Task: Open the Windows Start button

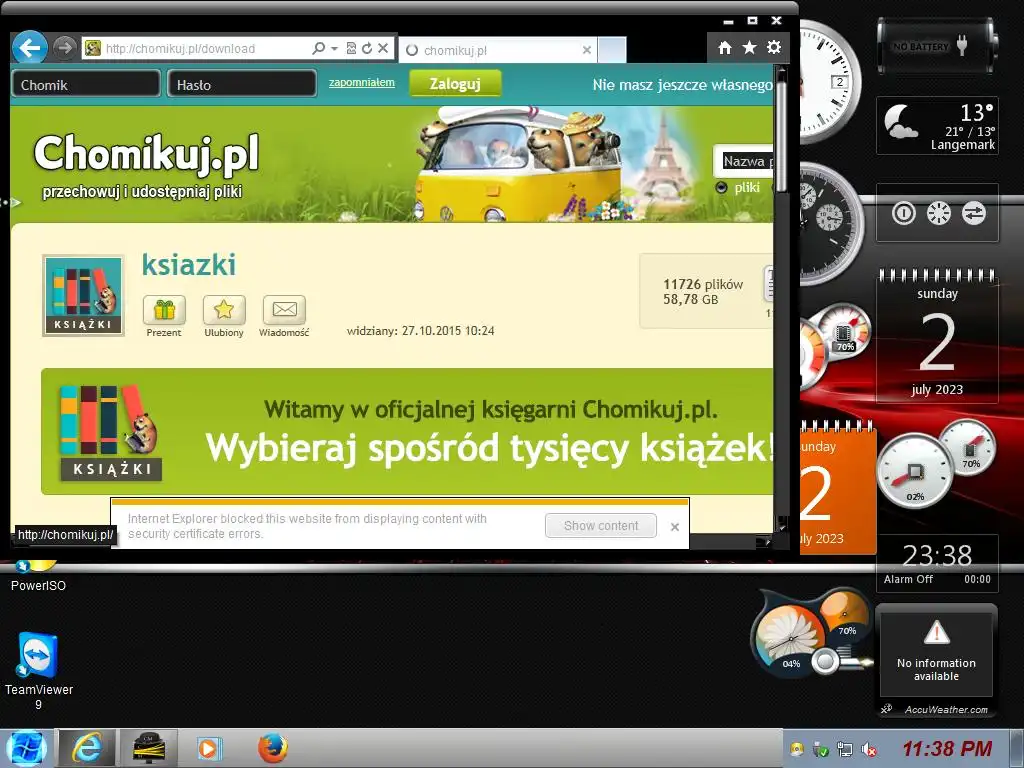Action: [x=25, y=748]
